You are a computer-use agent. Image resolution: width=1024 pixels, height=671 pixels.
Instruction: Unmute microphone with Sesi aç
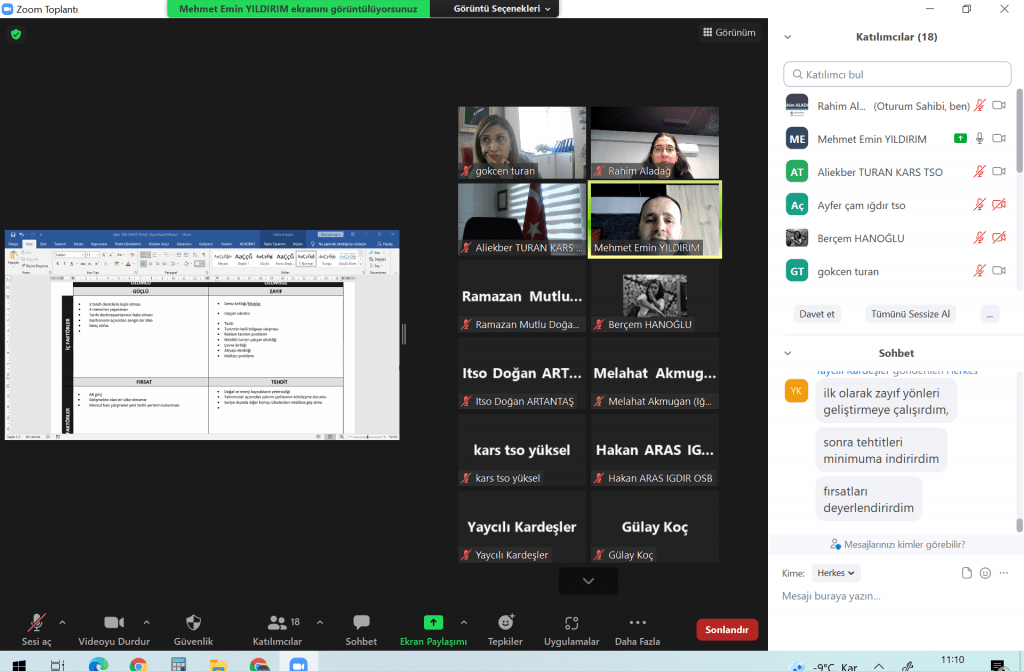tap(37, 623)
